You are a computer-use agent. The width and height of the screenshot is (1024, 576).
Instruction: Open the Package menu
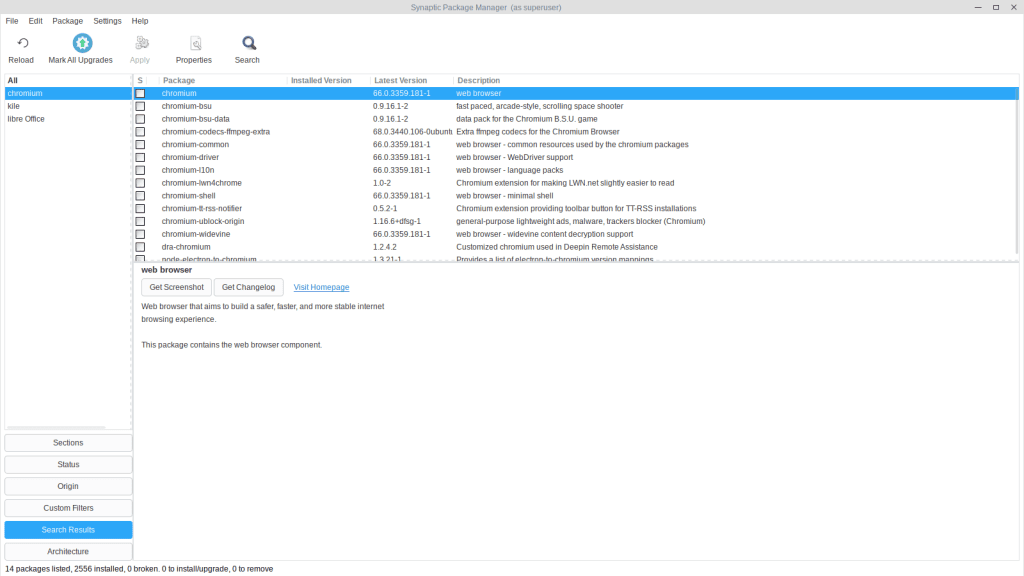click(x=67, y=21)
